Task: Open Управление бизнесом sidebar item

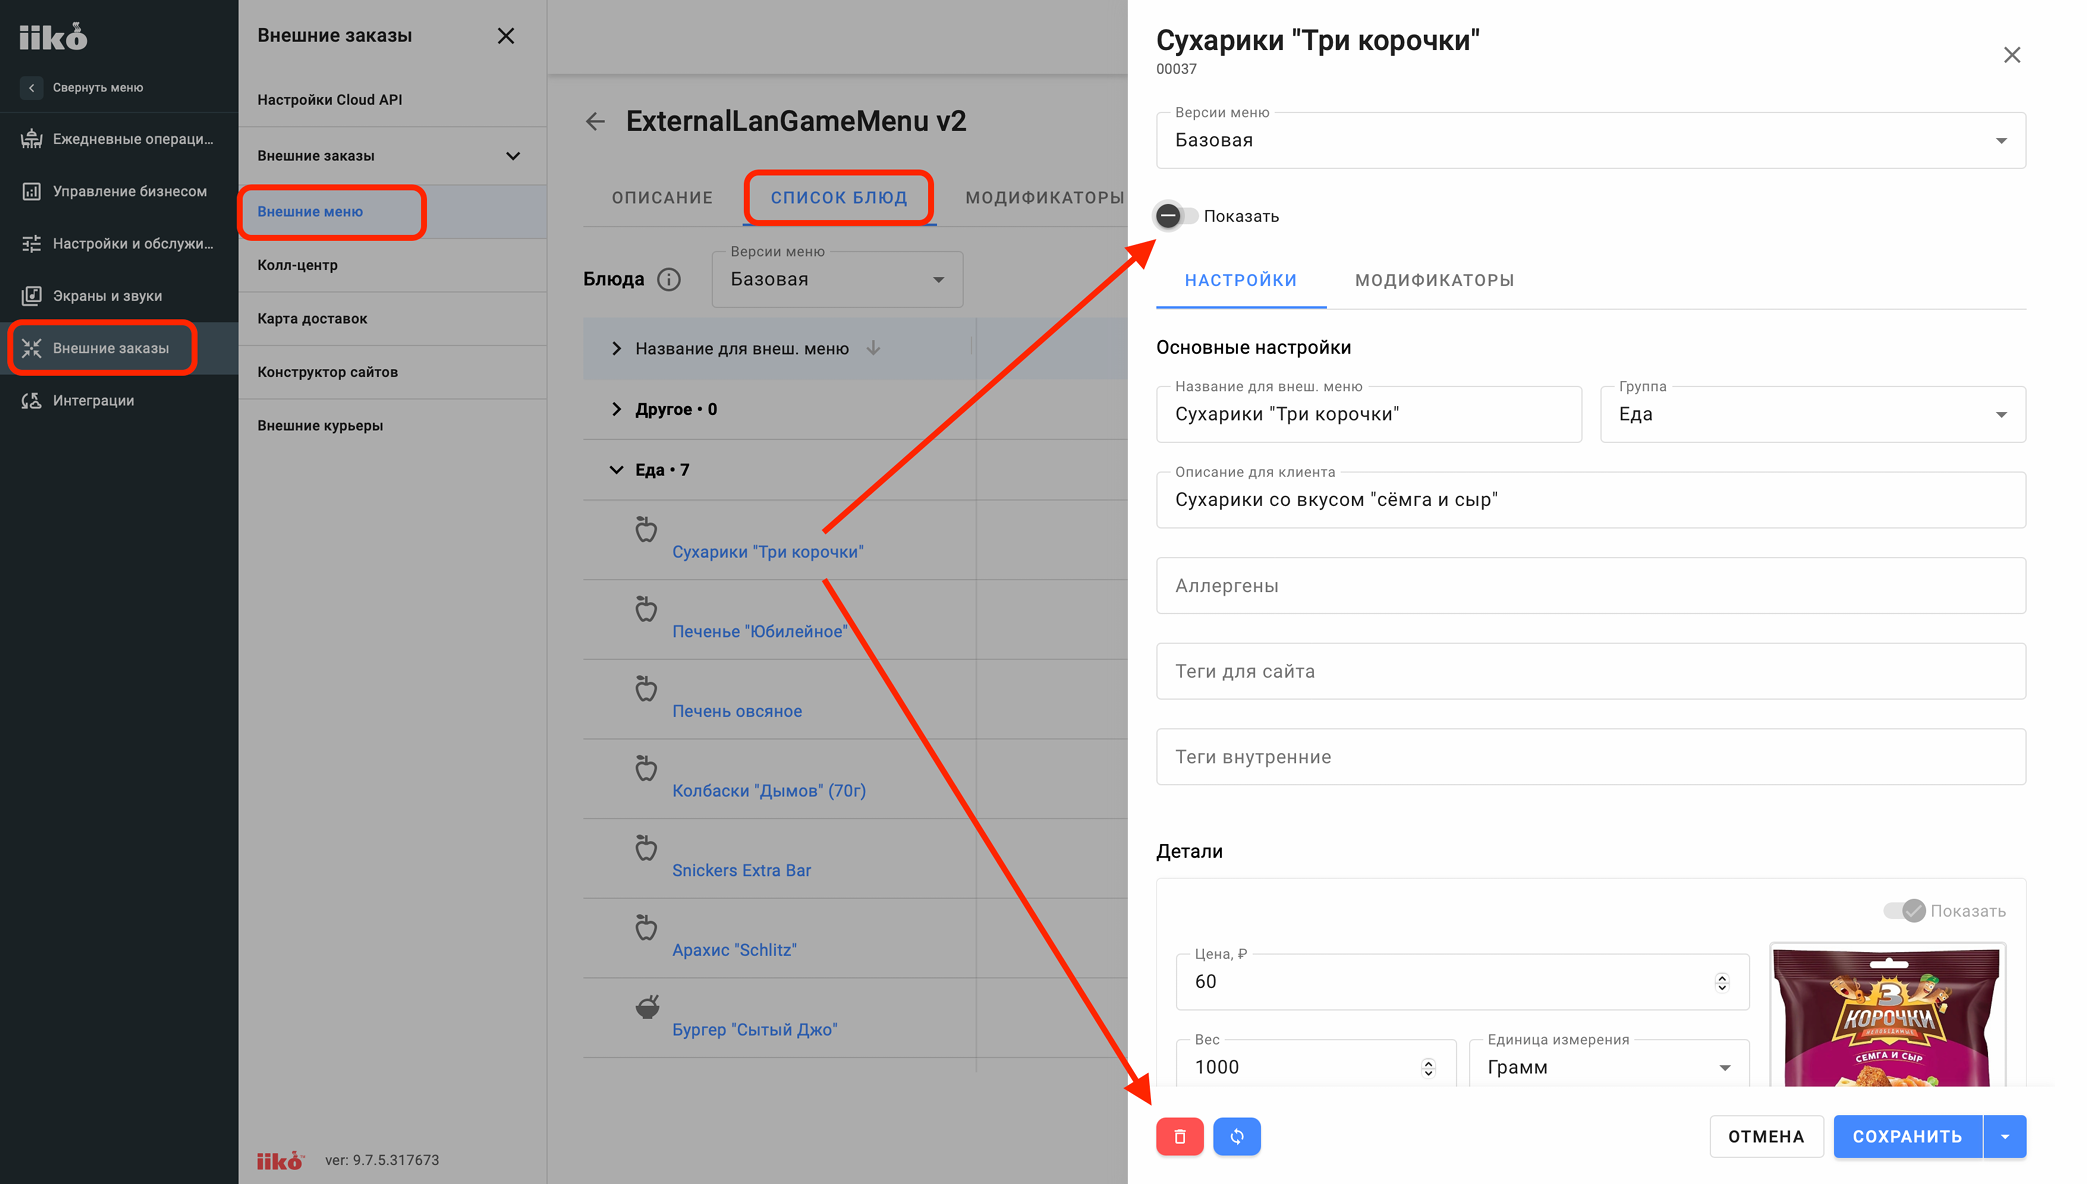Action: pyautogui.click(x=119, y=191)
